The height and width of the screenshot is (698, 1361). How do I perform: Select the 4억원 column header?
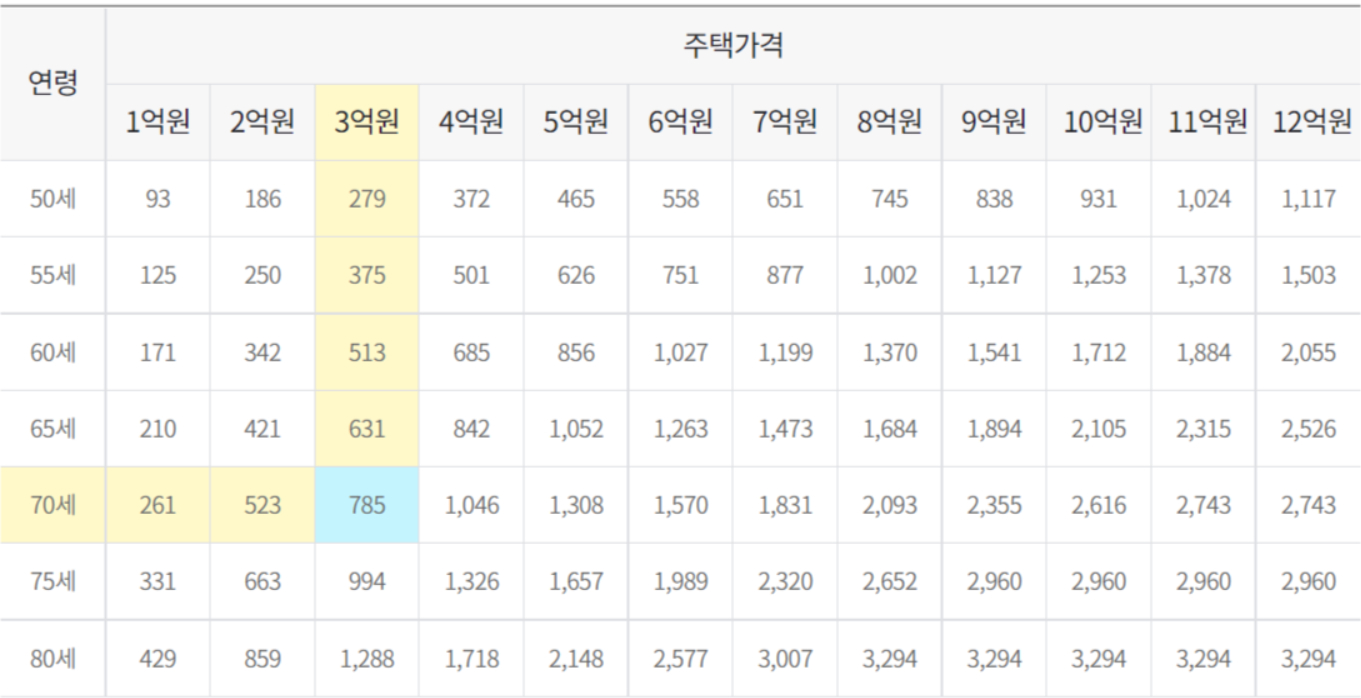[471, 122]
